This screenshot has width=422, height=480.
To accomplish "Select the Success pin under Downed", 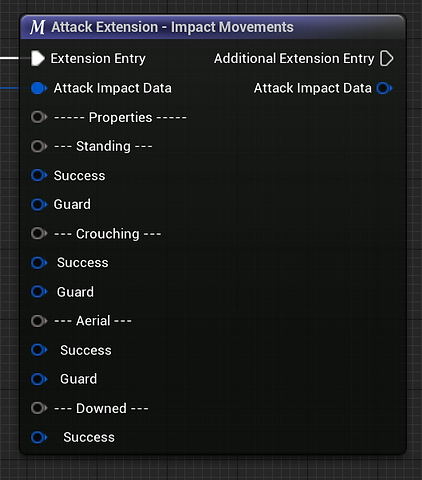I will click(39, 437).
